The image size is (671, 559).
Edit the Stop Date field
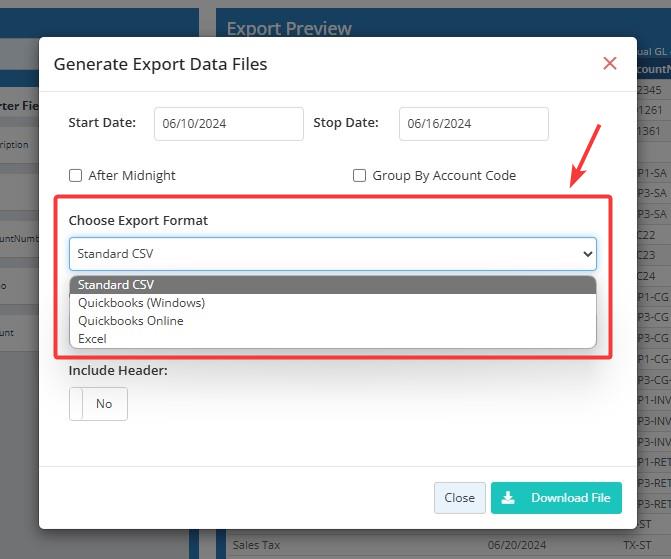pos(473,124)
